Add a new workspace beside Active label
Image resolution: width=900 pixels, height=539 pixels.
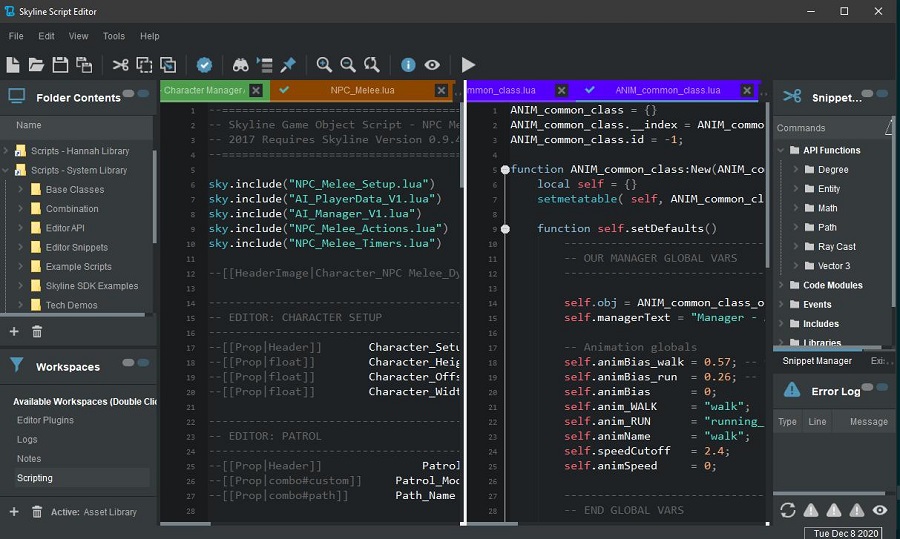pyautogui.click(x=14, y=511)
